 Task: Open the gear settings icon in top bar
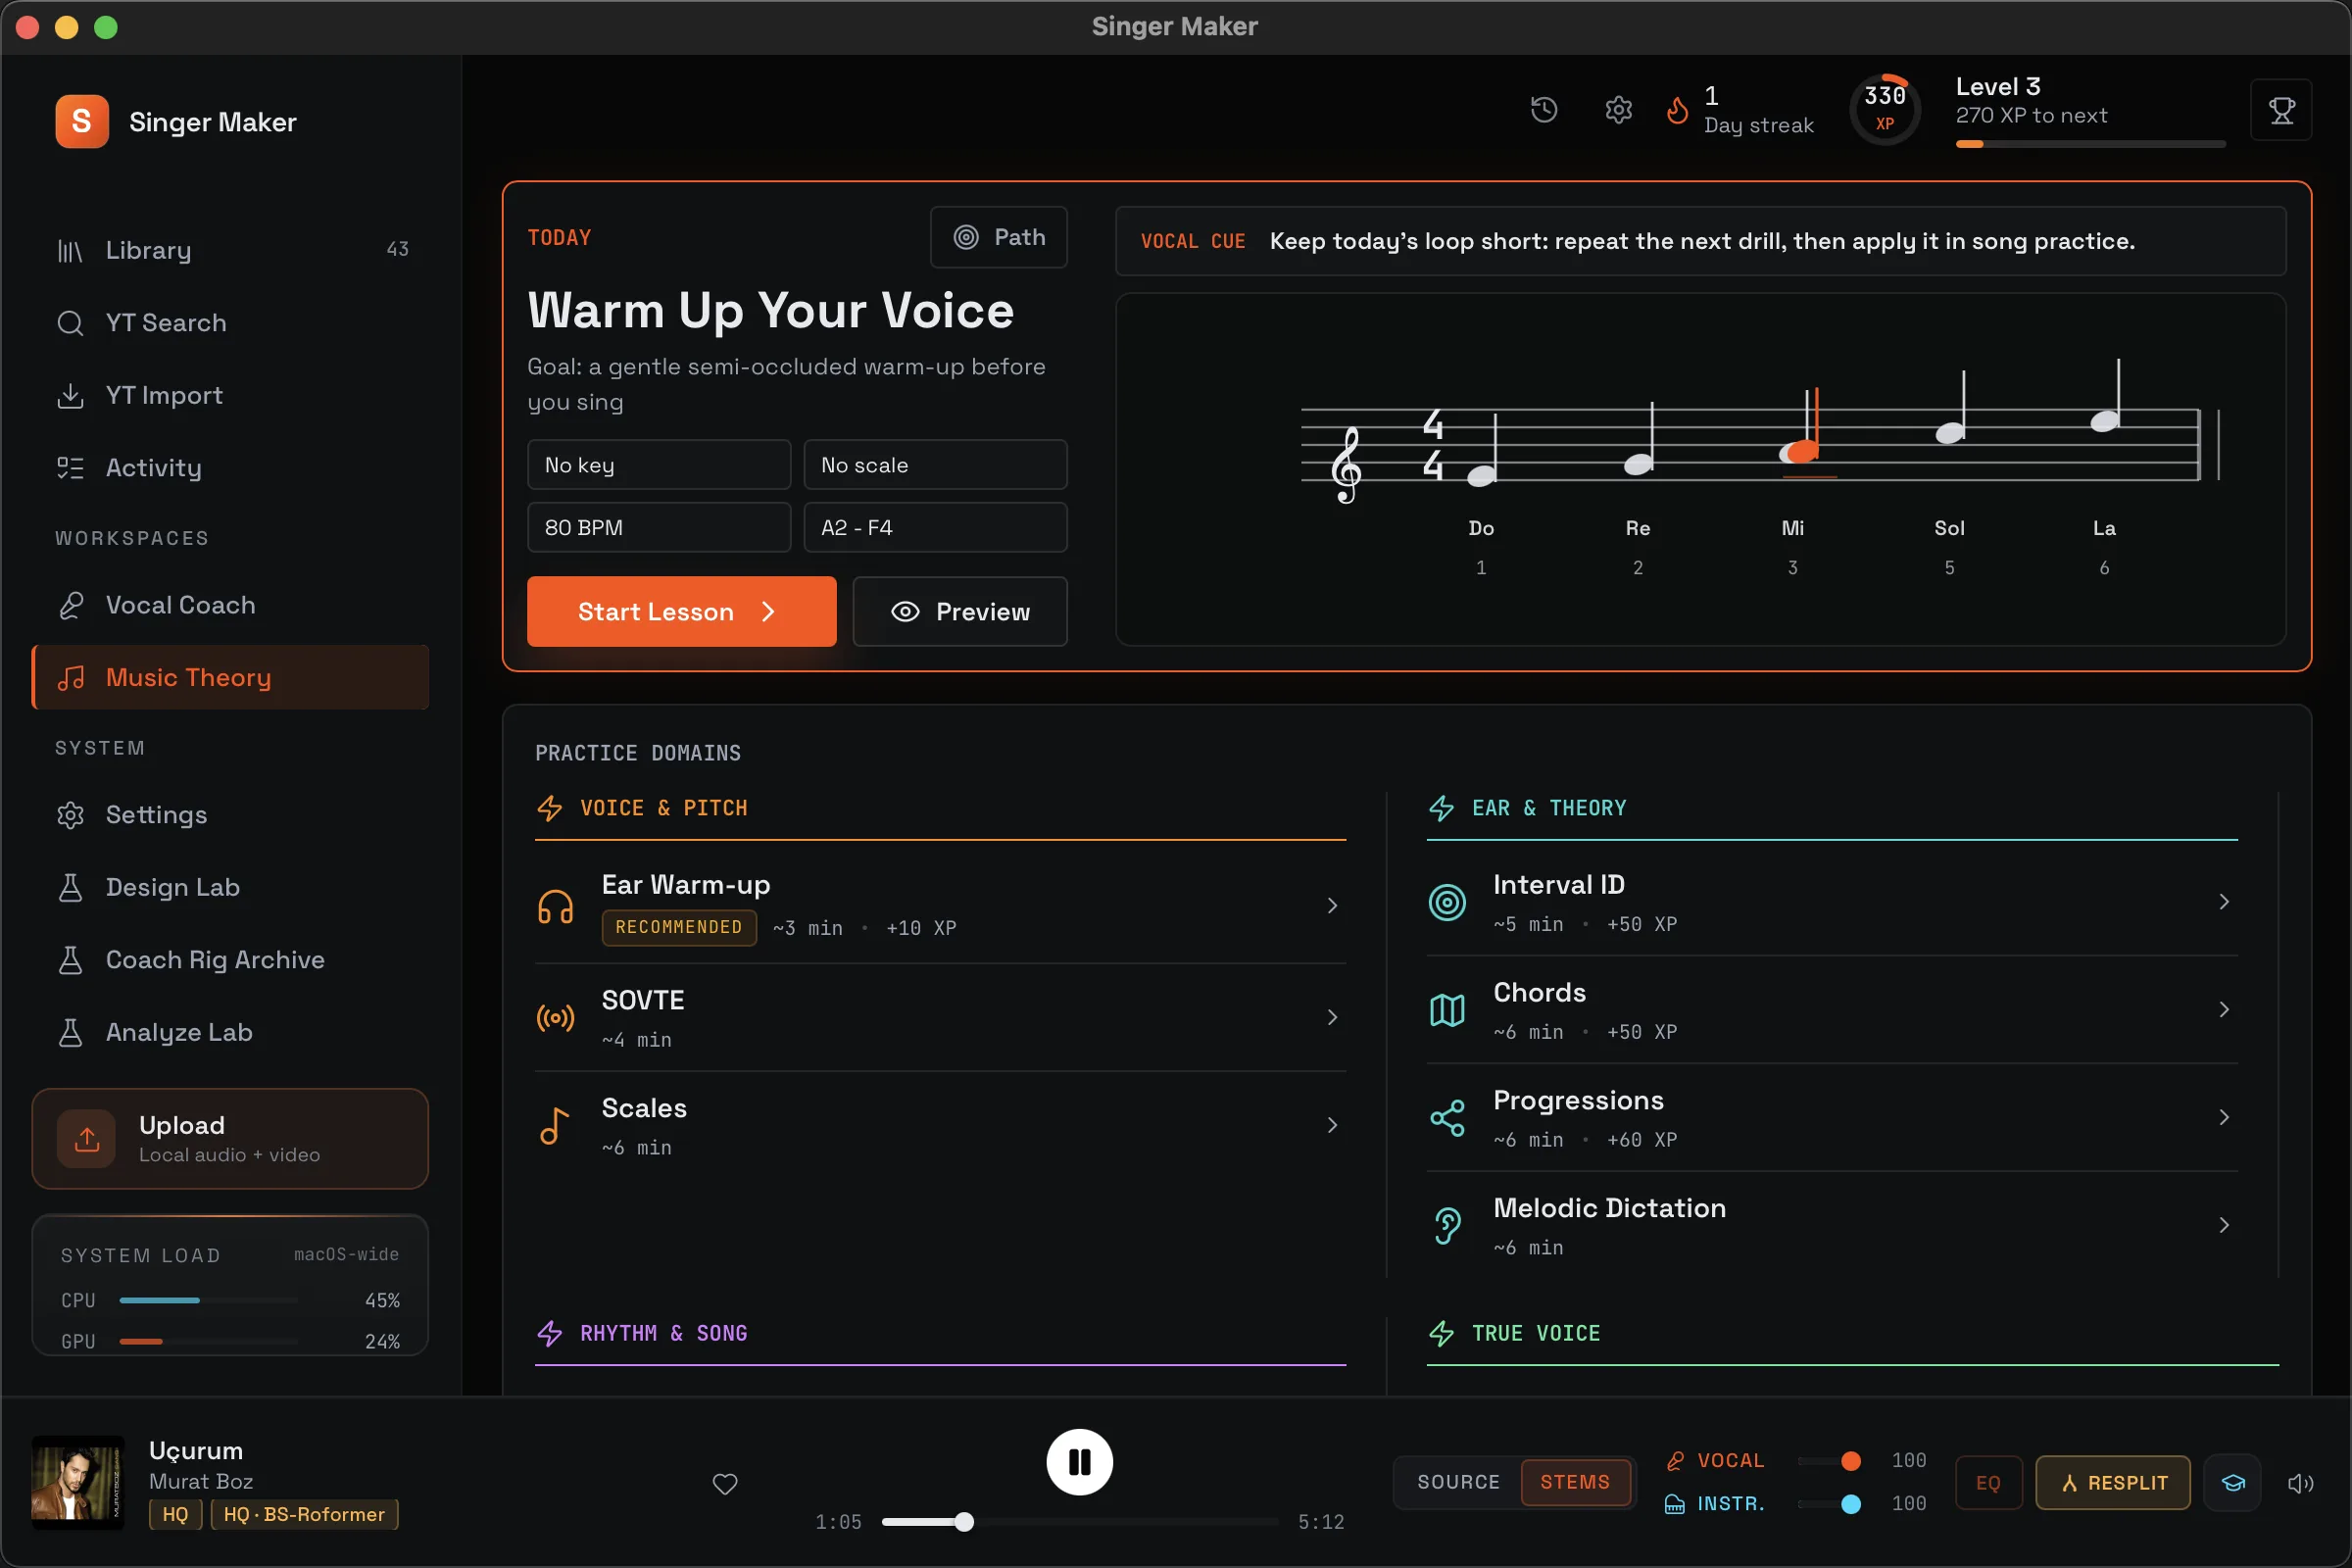[1618, 109]
